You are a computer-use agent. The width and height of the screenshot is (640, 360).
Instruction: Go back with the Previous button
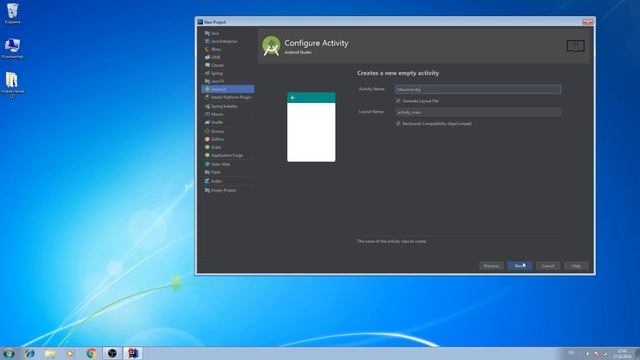(x=491, y=266)
